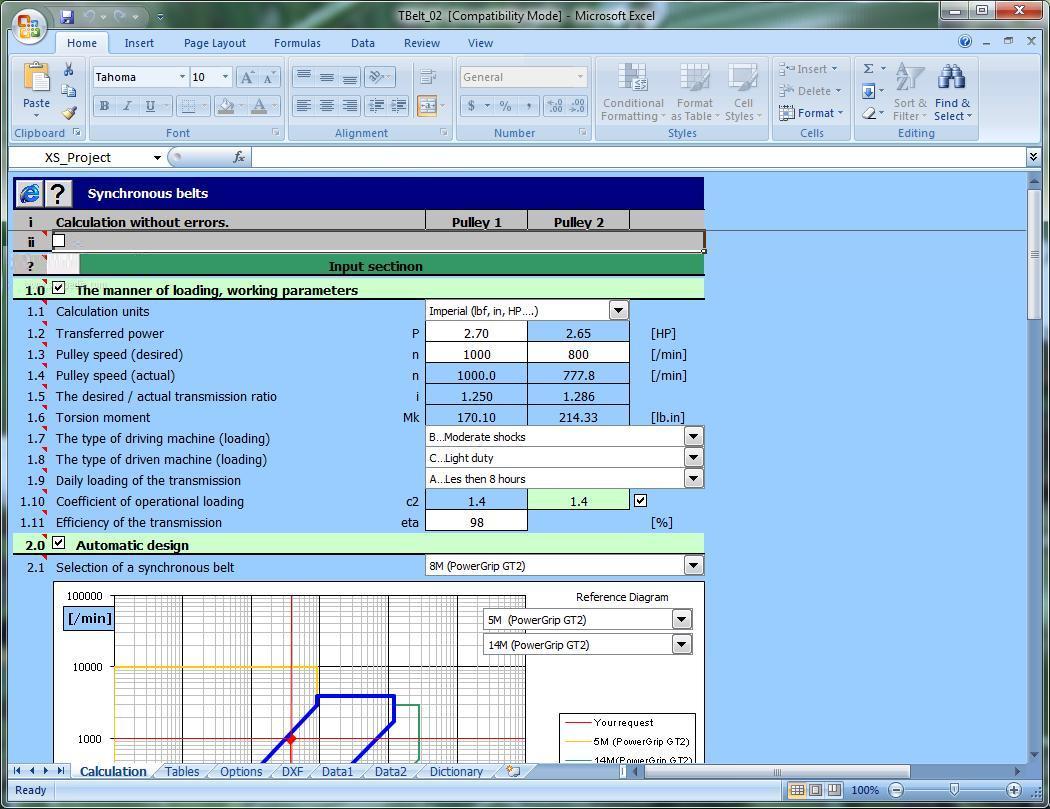Open Calculation units dropdown

tap(619, 310)
